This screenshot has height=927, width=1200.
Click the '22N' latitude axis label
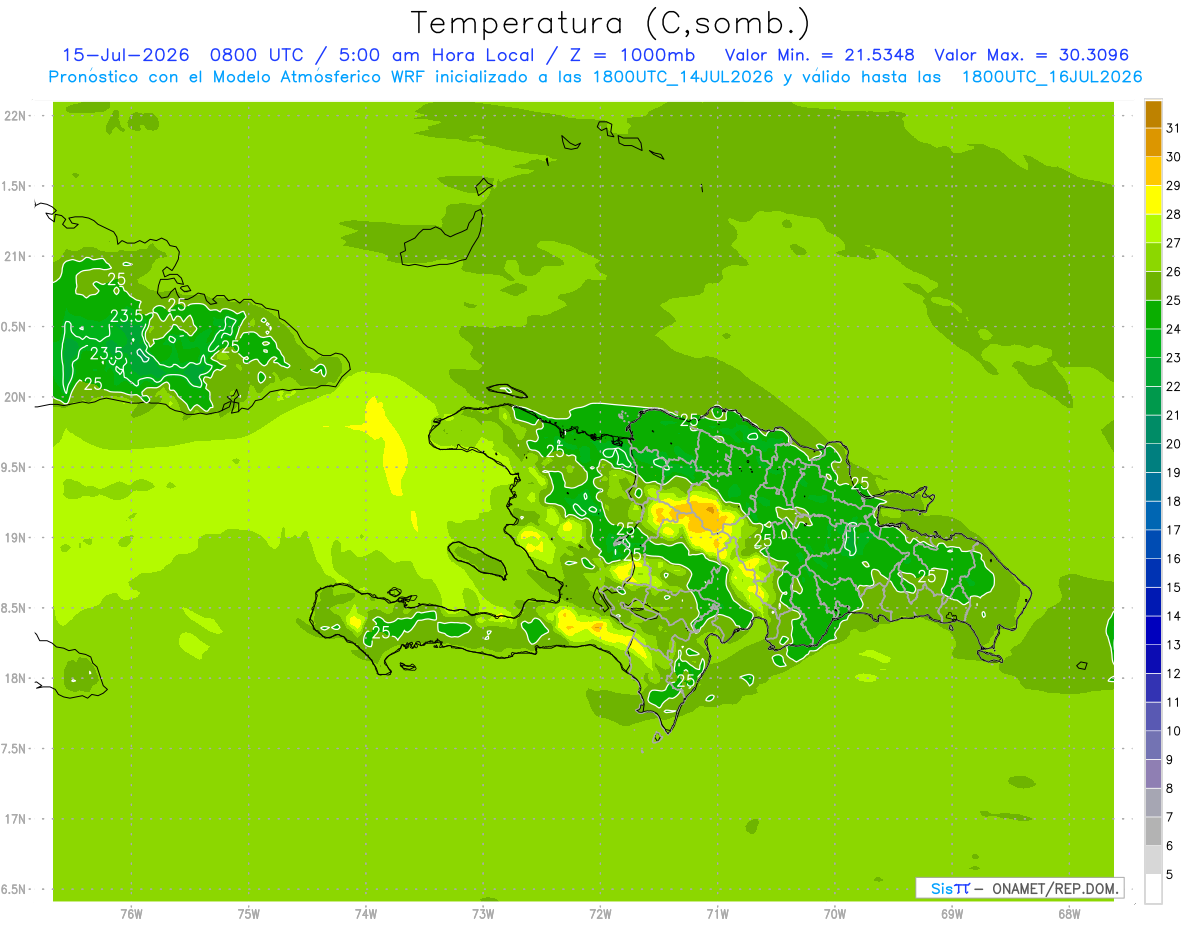pos(15,116)
